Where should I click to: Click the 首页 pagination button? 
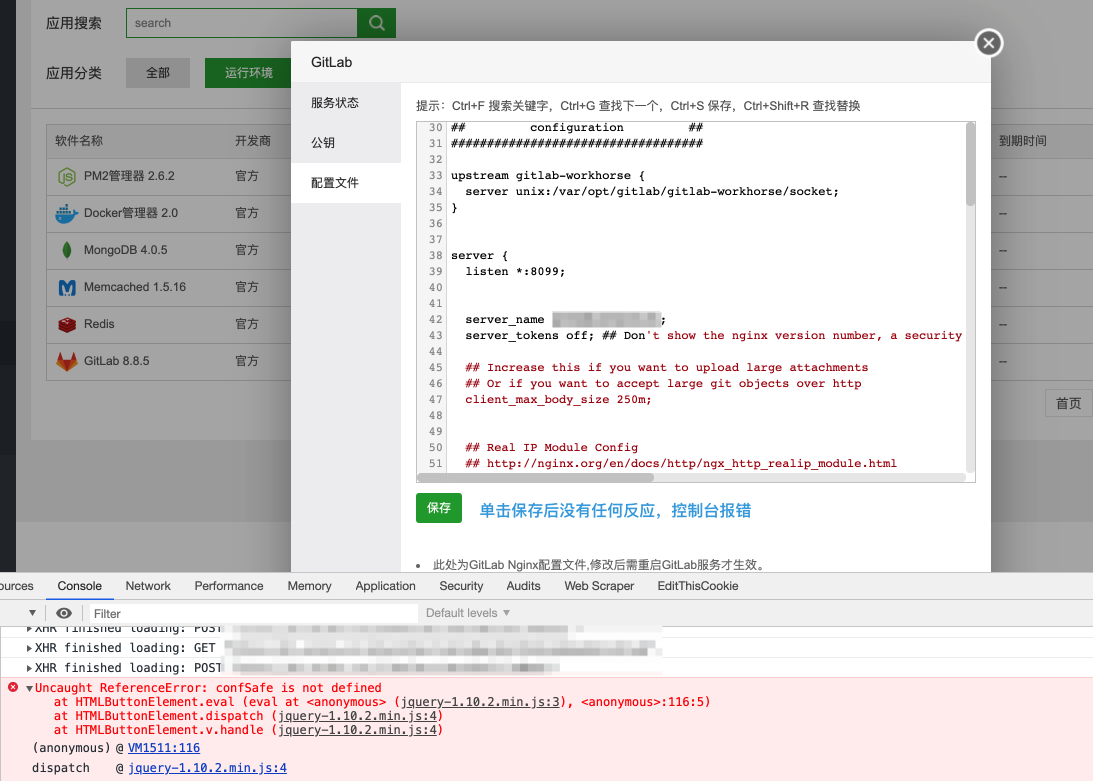click(1069, 404)
